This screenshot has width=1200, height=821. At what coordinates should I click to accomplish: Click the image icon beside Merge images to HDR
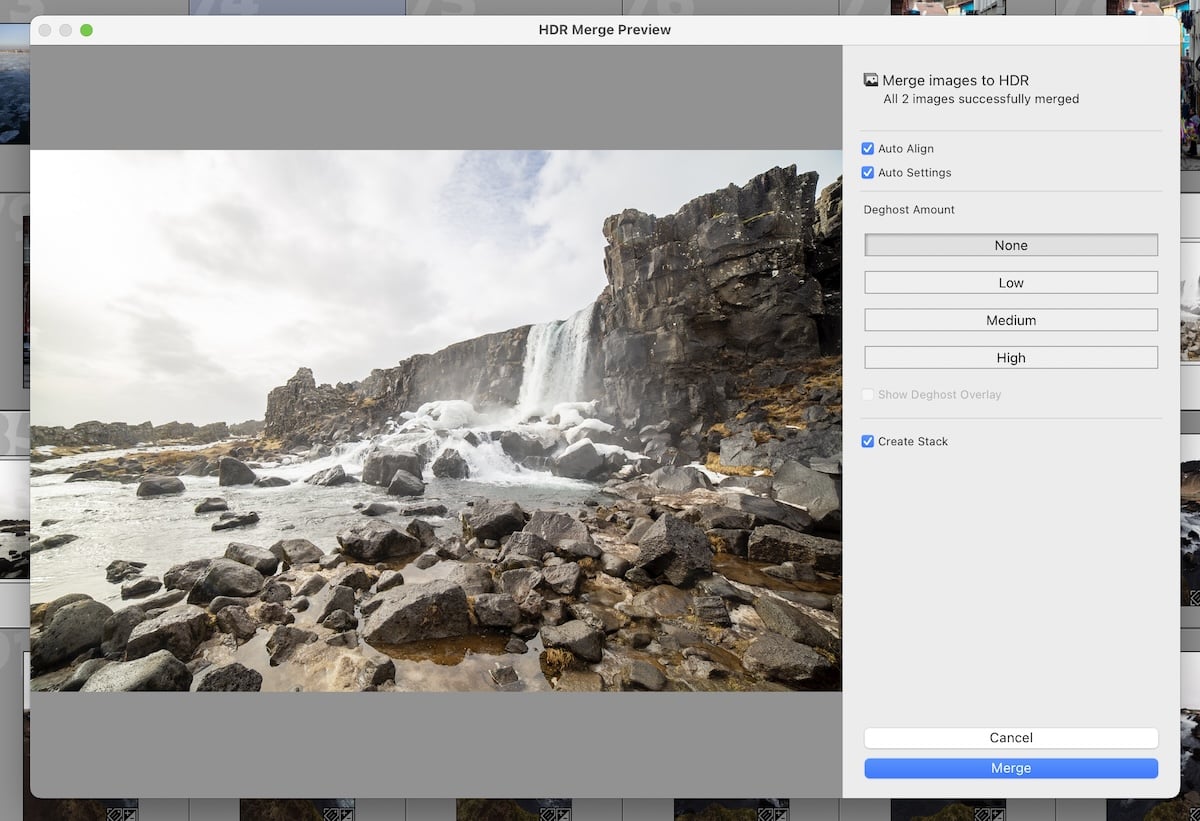[x=870, y=79]
